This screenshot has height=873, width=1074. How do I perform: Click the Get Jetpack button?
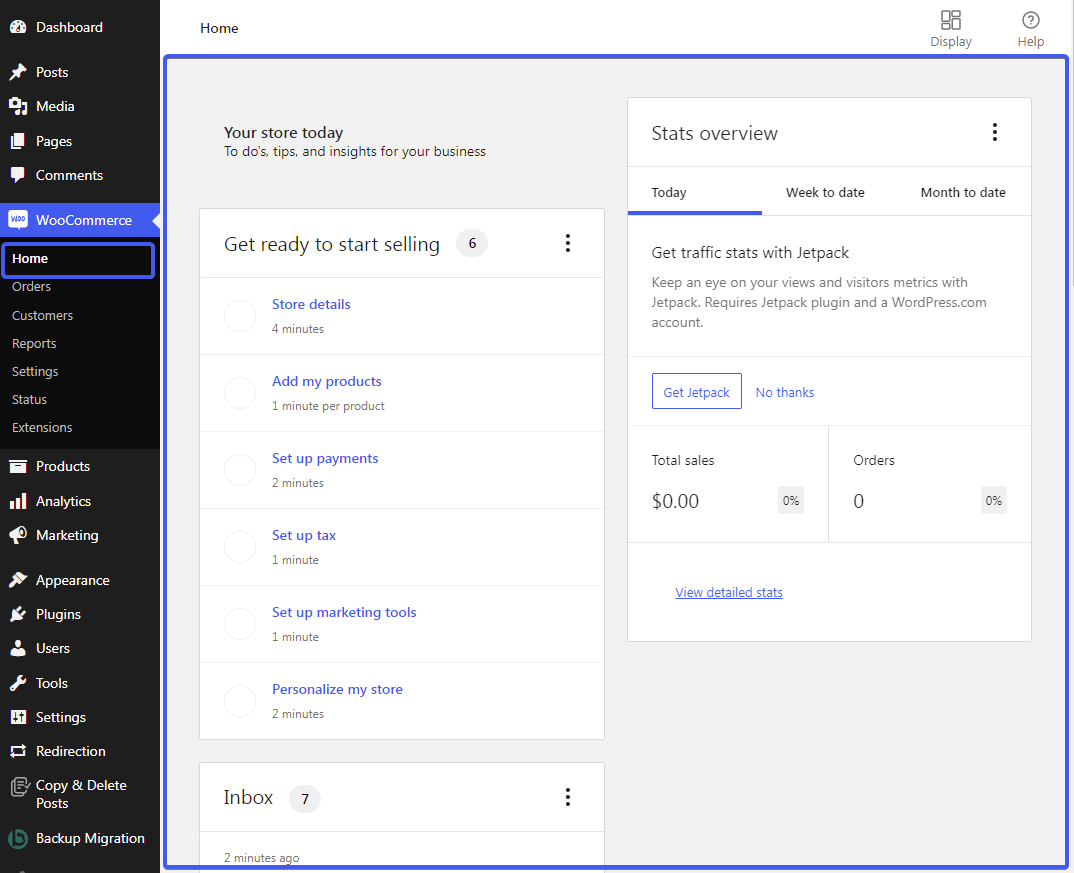click(x=696, y=392)
